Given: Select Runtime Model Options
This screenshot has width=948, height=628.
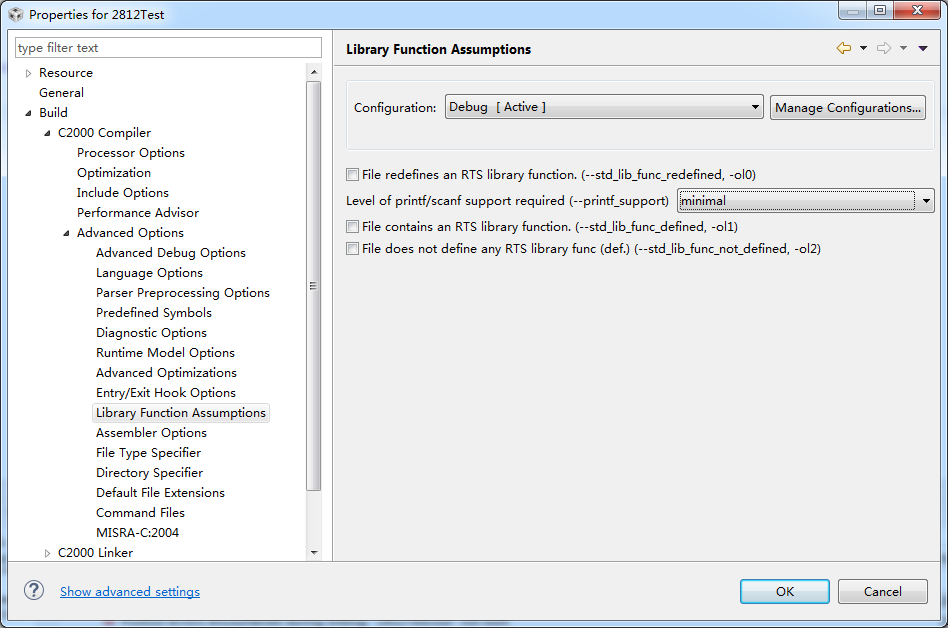Looking at the screenshot, I should pos(165,352).
